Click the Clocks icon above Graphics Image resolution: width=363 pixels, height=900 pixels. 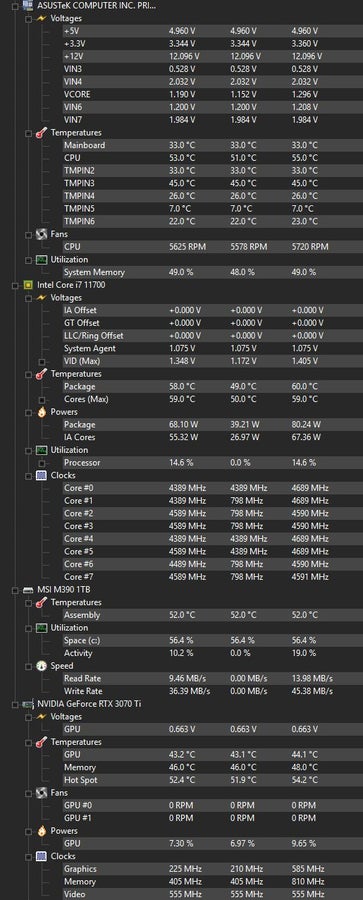pos(41,856)
